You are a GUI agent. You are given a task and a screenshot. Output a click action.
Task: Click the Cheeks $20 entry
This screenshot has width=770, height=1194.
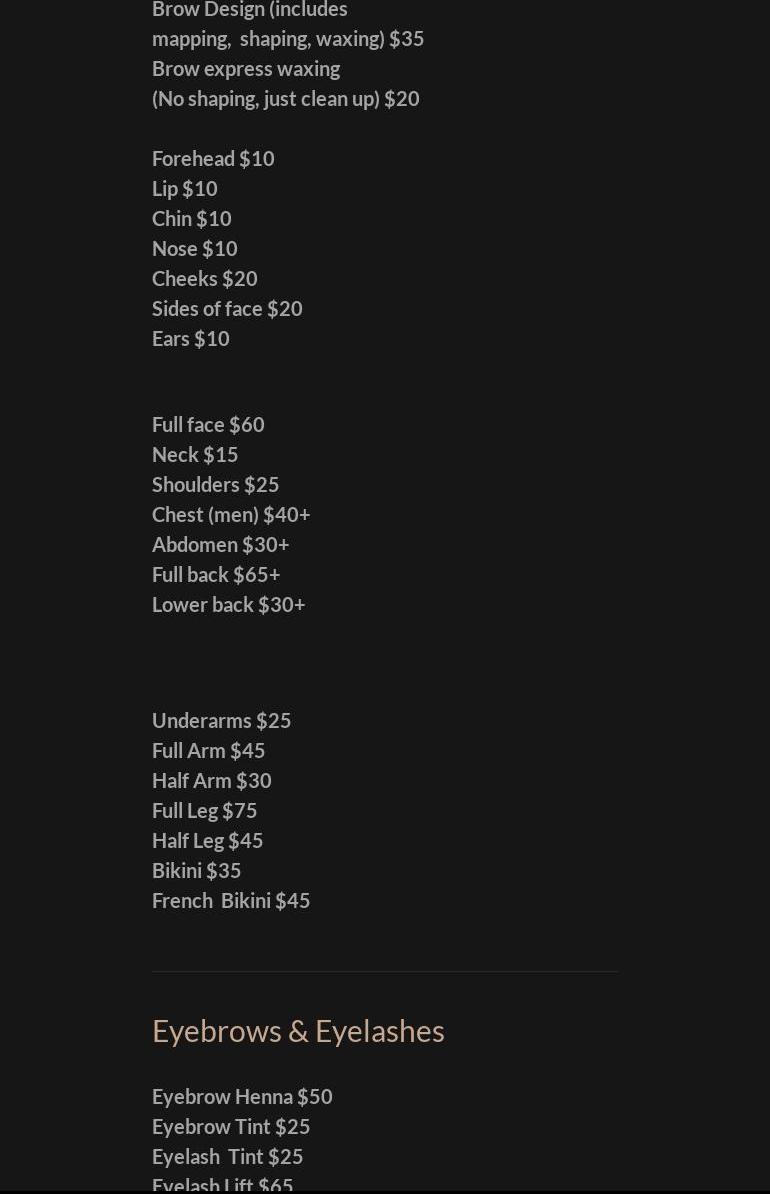pos(205,279)
